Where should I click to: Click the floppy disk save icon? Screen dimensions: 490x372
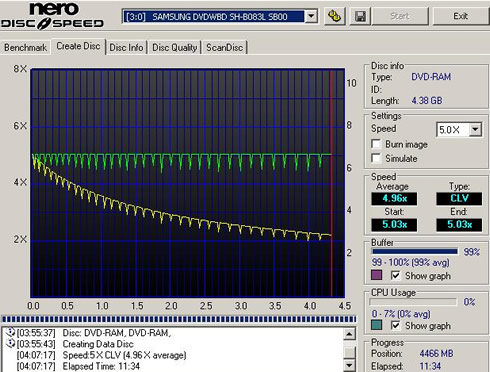pos(360,16)
